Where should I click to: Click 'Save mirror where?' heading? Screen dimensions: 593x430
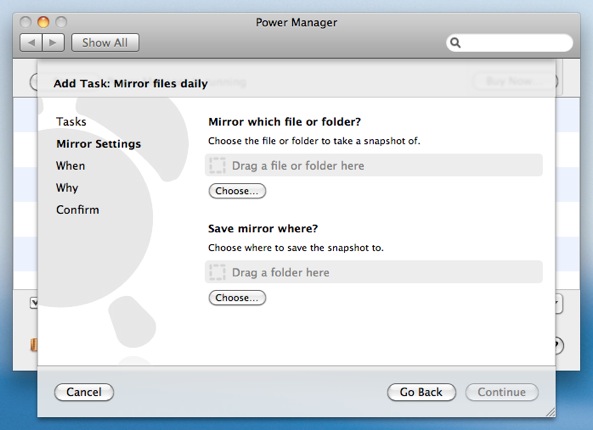263,228
